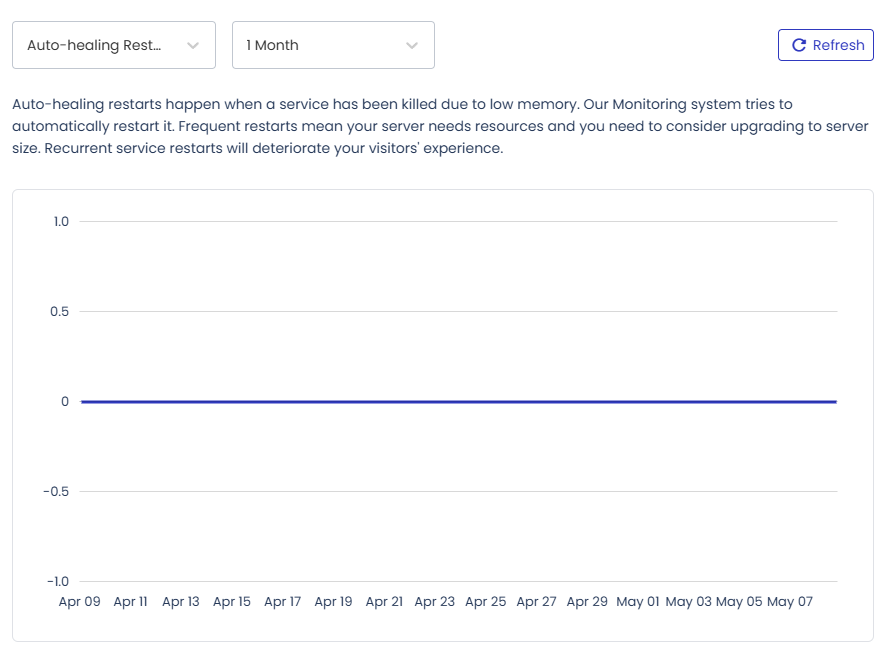This screenshot has height=652, width=882.
Task: Click the -0.5 y-axis value
Action: [56, 492]
